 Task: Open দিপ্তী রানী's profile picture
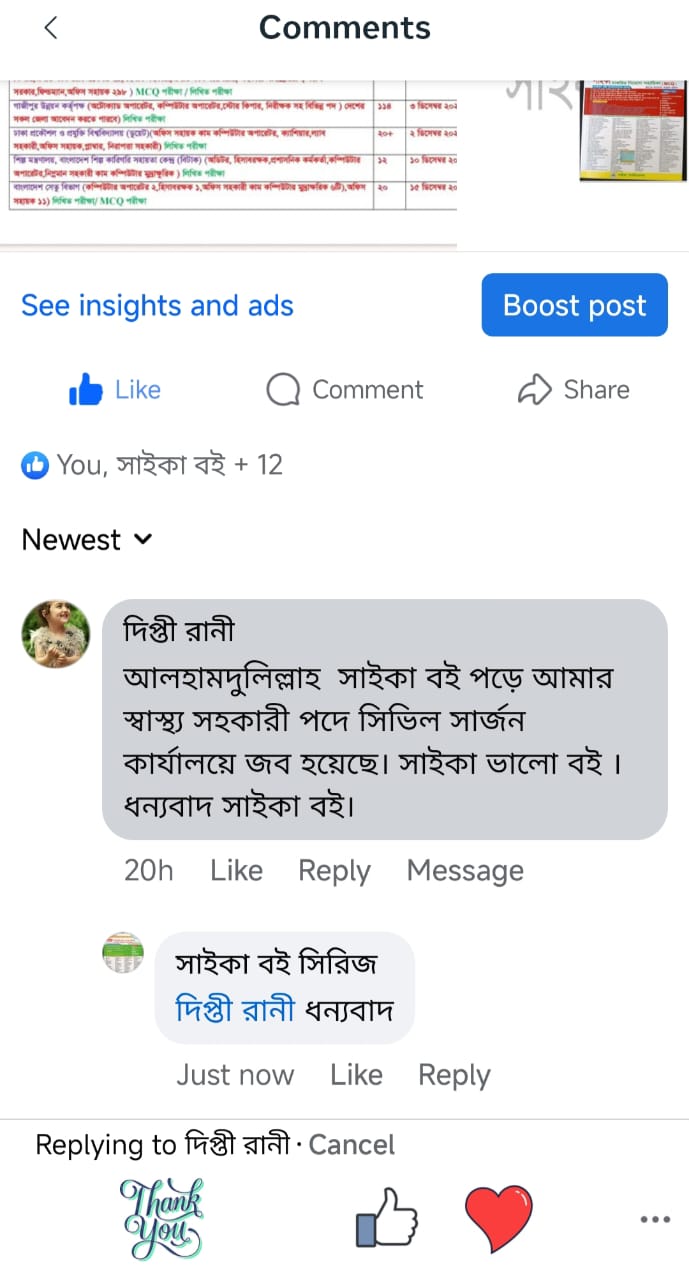pyautogui.click(x=55, y=634)
